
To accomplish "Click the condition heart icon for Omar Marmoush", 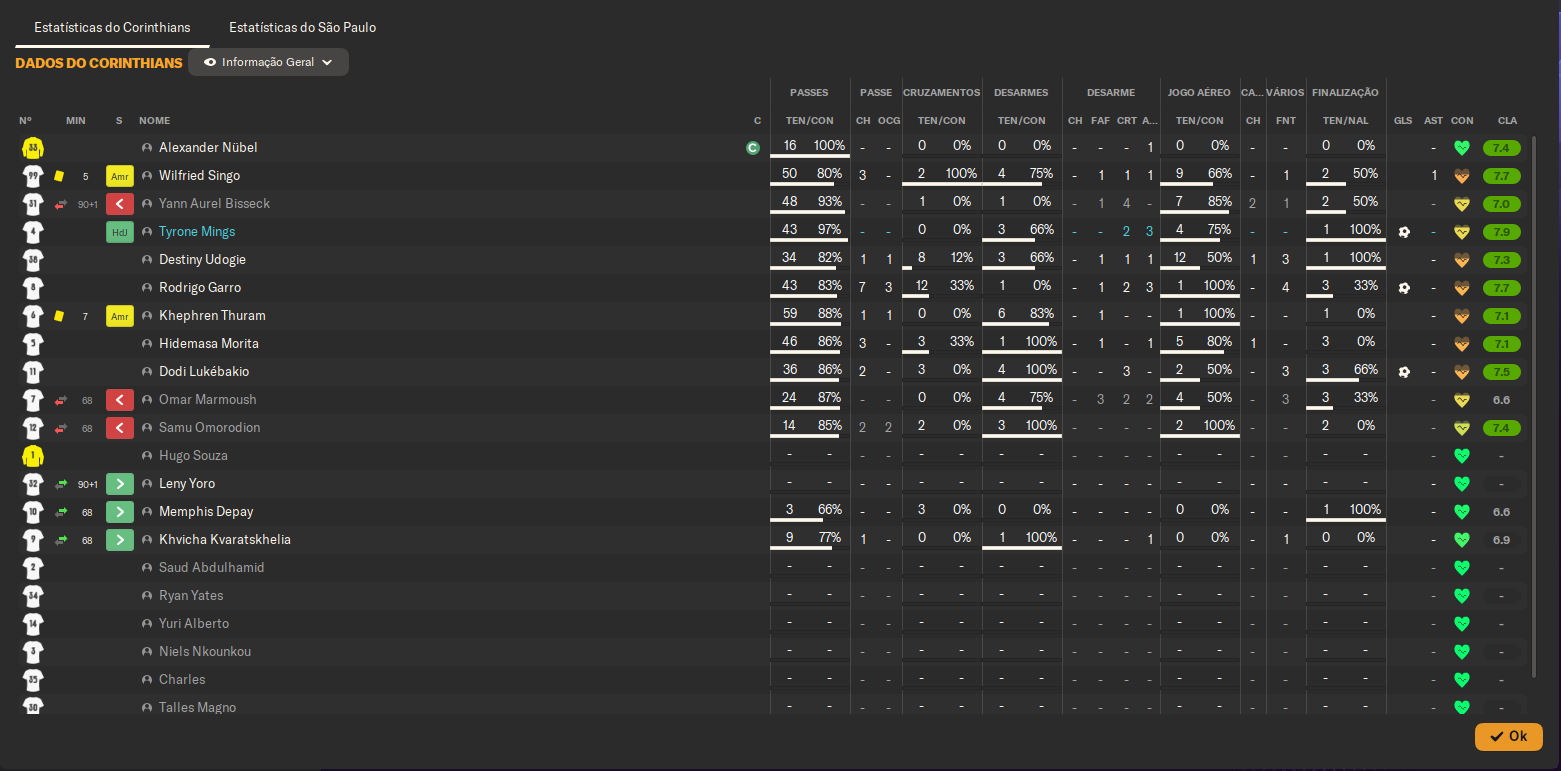I will pos(1462,400).
